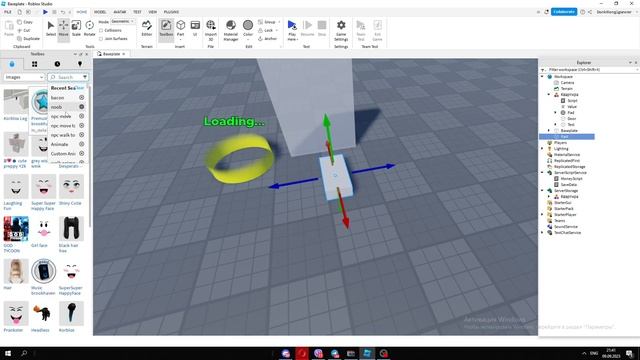Switch to the AVATAR ribbon tab
The height and width of the screenshot is (360, 640).
(x=120, y=12)
